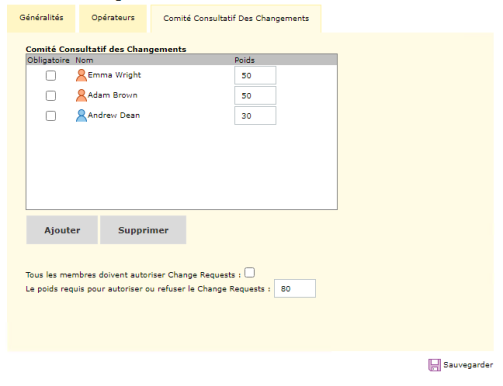Tick the Obligatoire checkbox for Emma Wright

tap(51, 76)
